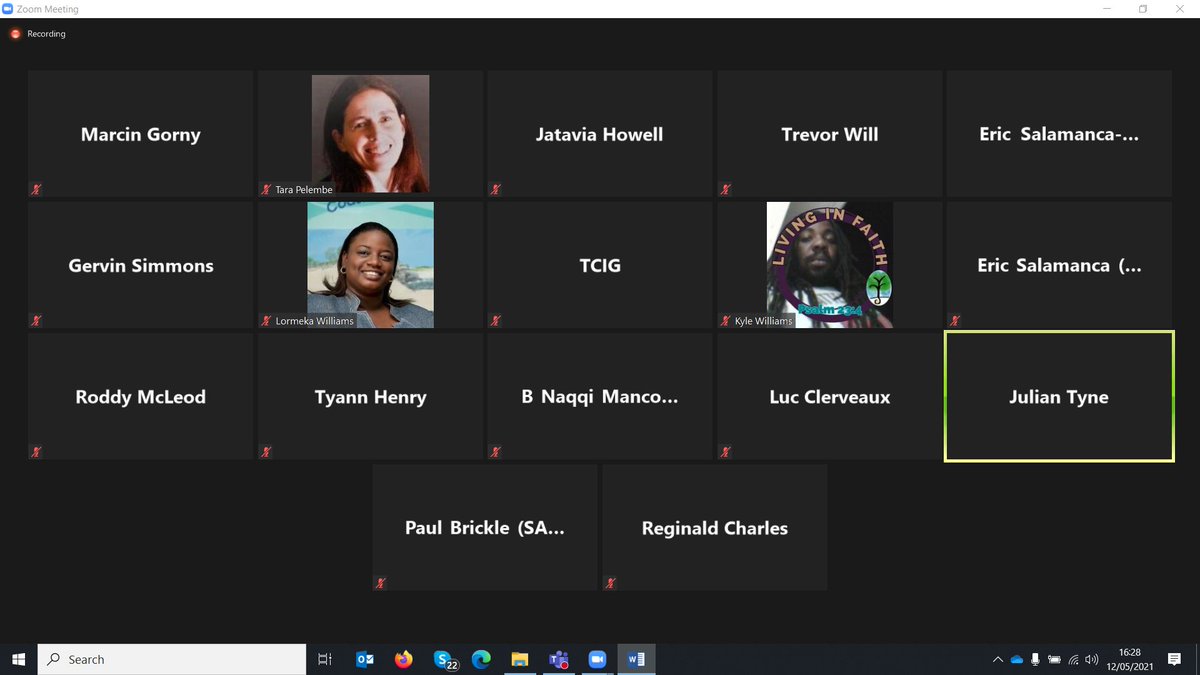Click the muted mic icon on Eric Salamanca ( tile
Screen dimensions: 1200x675
[x=956, y=321]
